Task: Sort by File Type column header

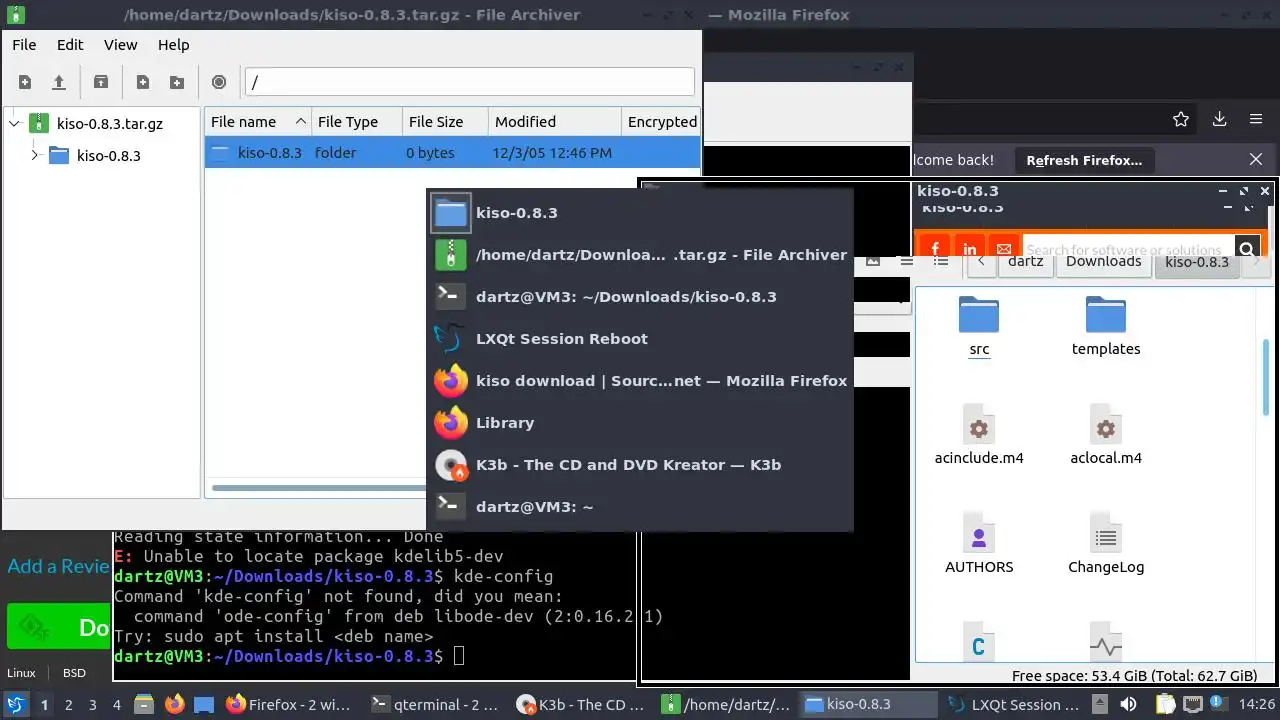Action: pos(357,122)
